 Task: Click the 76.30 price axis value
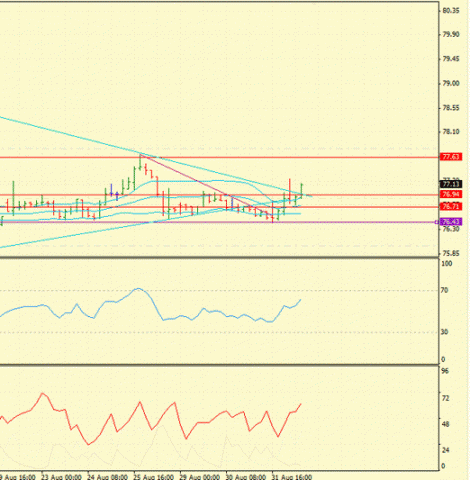pyautogui.click(x=451, y=229)
